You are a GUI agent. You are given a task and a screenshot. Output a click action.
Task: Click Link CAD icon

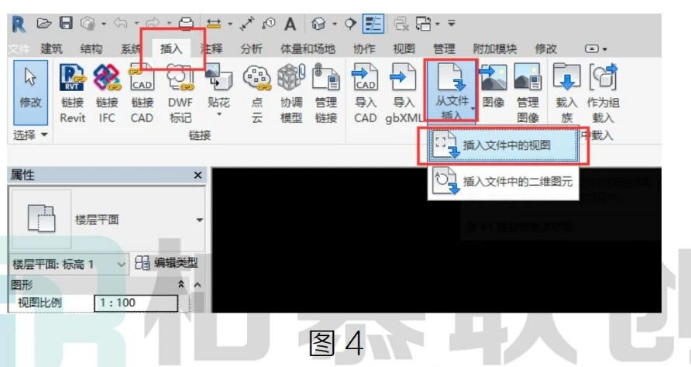[142, 94]
